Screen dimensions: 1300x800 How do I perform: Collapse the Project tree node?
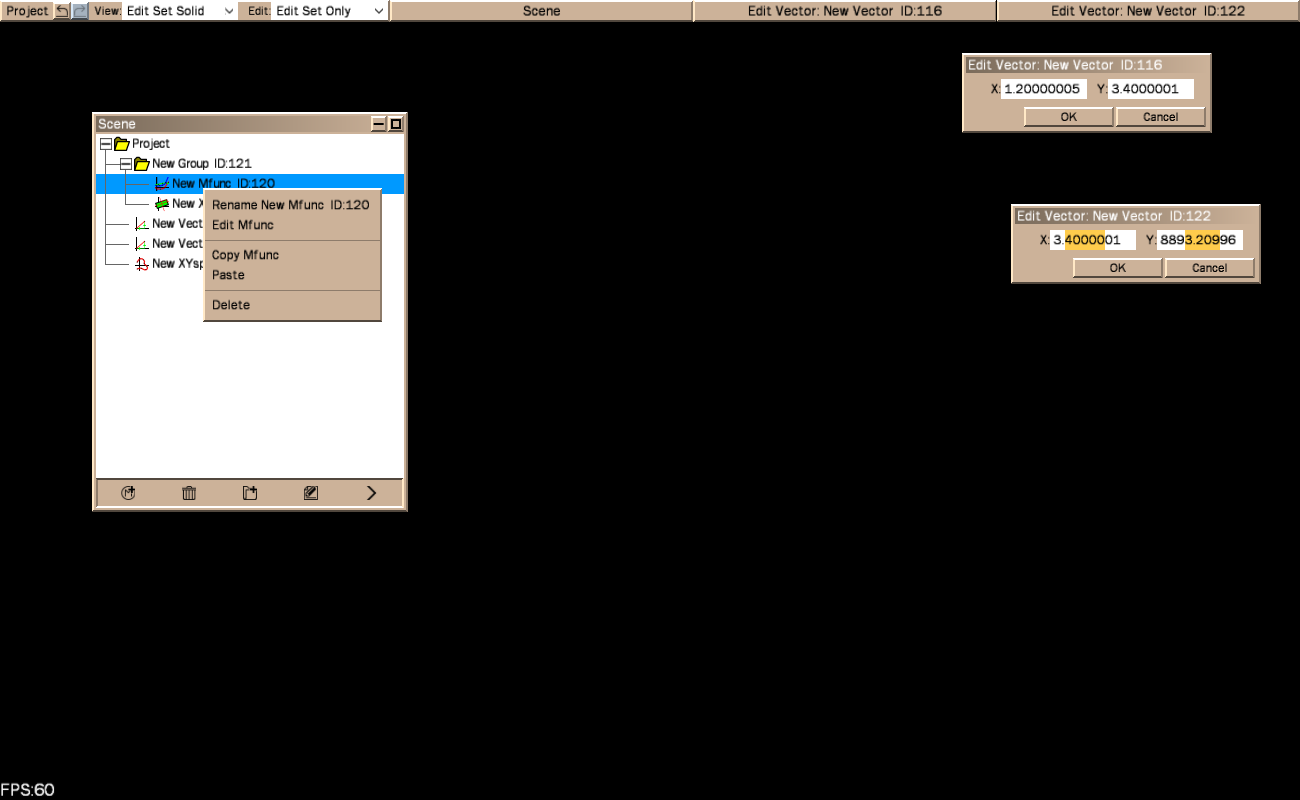106,144
